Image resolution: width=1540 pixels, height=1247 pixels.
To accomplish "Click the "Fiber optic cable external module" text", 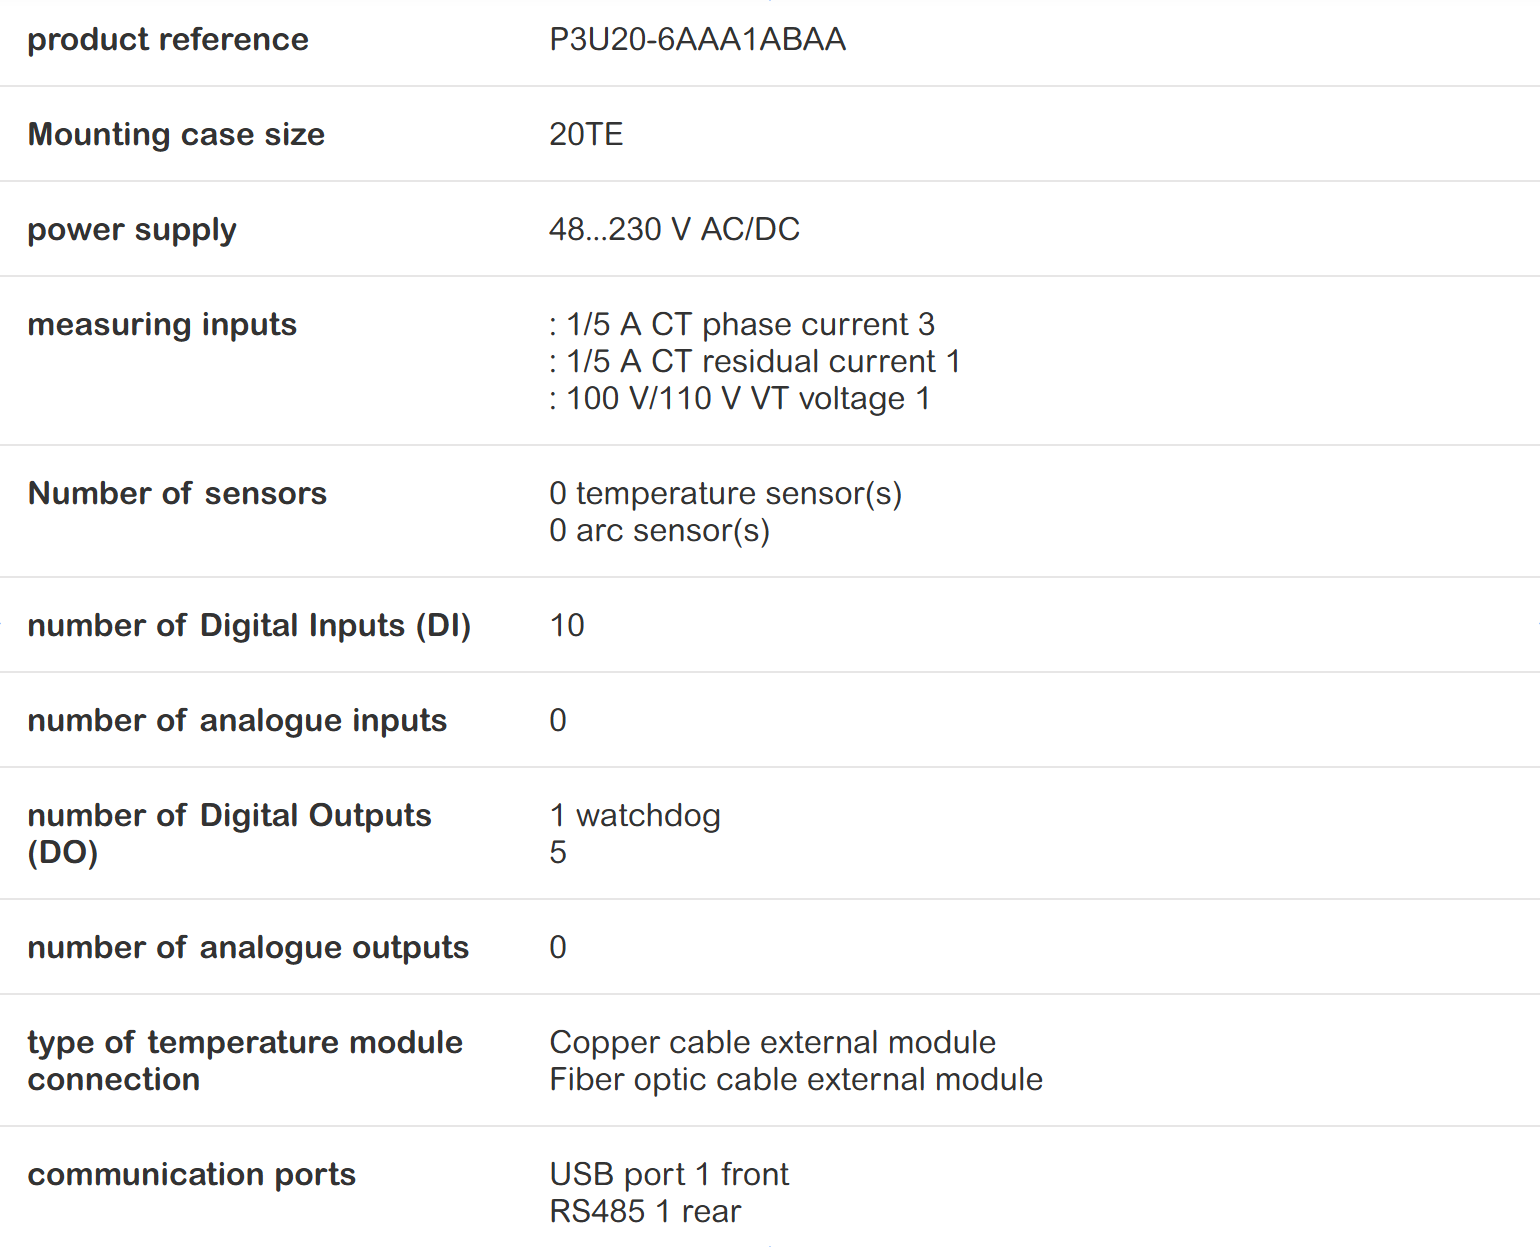I will (796, 1079).
